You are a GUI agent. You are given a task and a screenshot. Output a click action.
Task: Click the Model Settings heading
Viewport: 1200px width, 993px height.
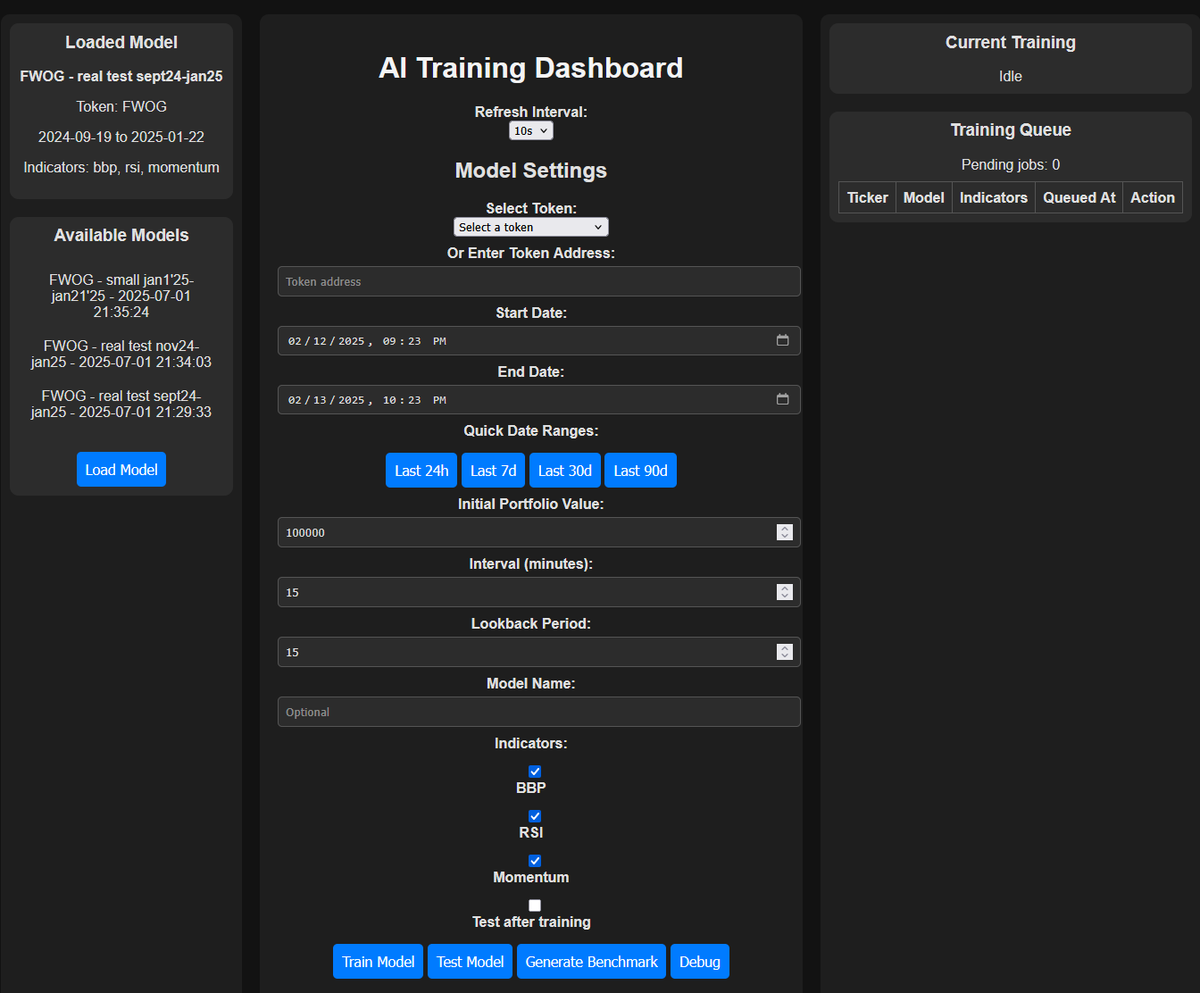point(531,170)
